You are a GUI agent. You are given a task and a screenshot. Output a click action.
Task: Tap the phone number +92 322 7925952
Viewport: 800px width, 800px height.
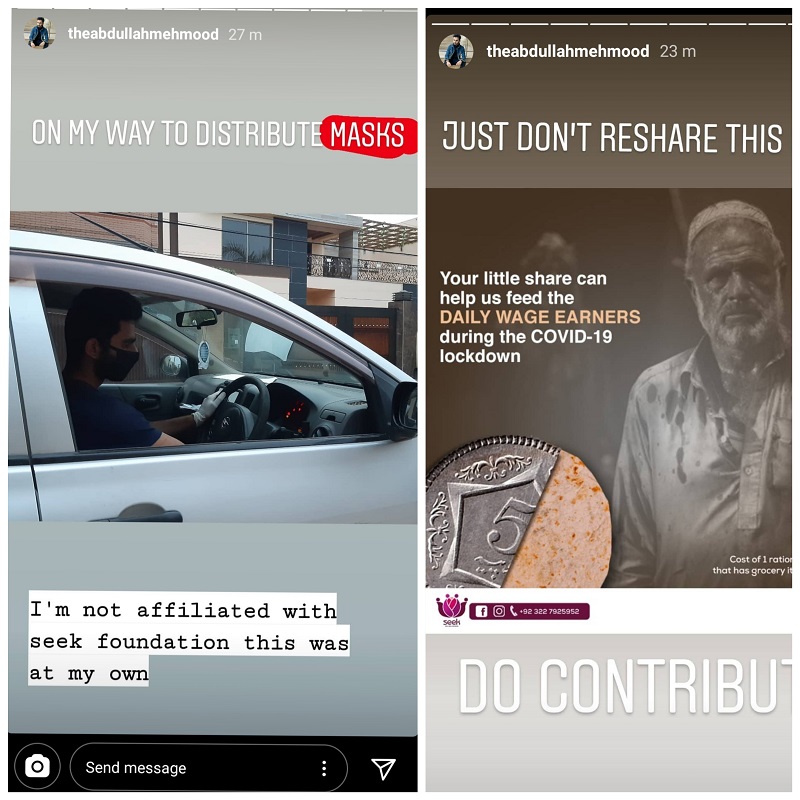549,611
